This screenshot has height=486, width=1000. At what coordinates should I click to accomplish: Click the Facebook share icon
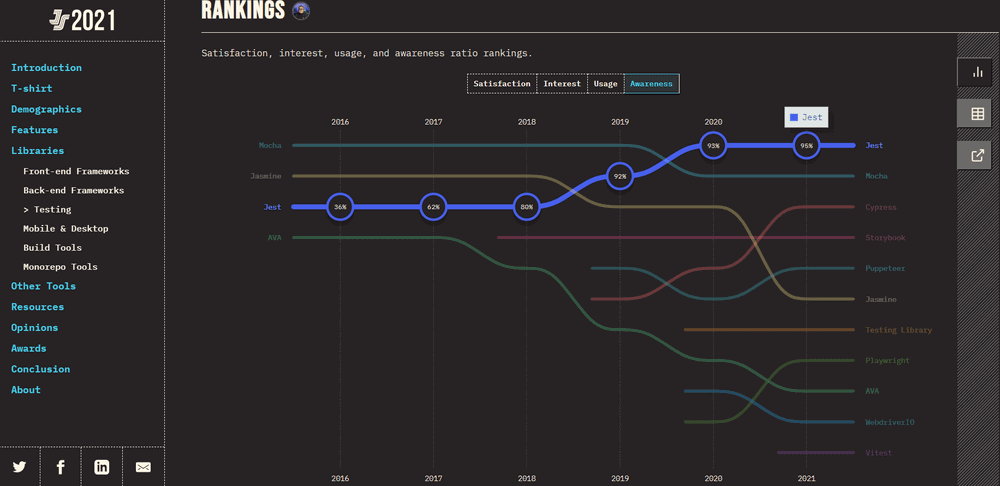pos(61,466)
